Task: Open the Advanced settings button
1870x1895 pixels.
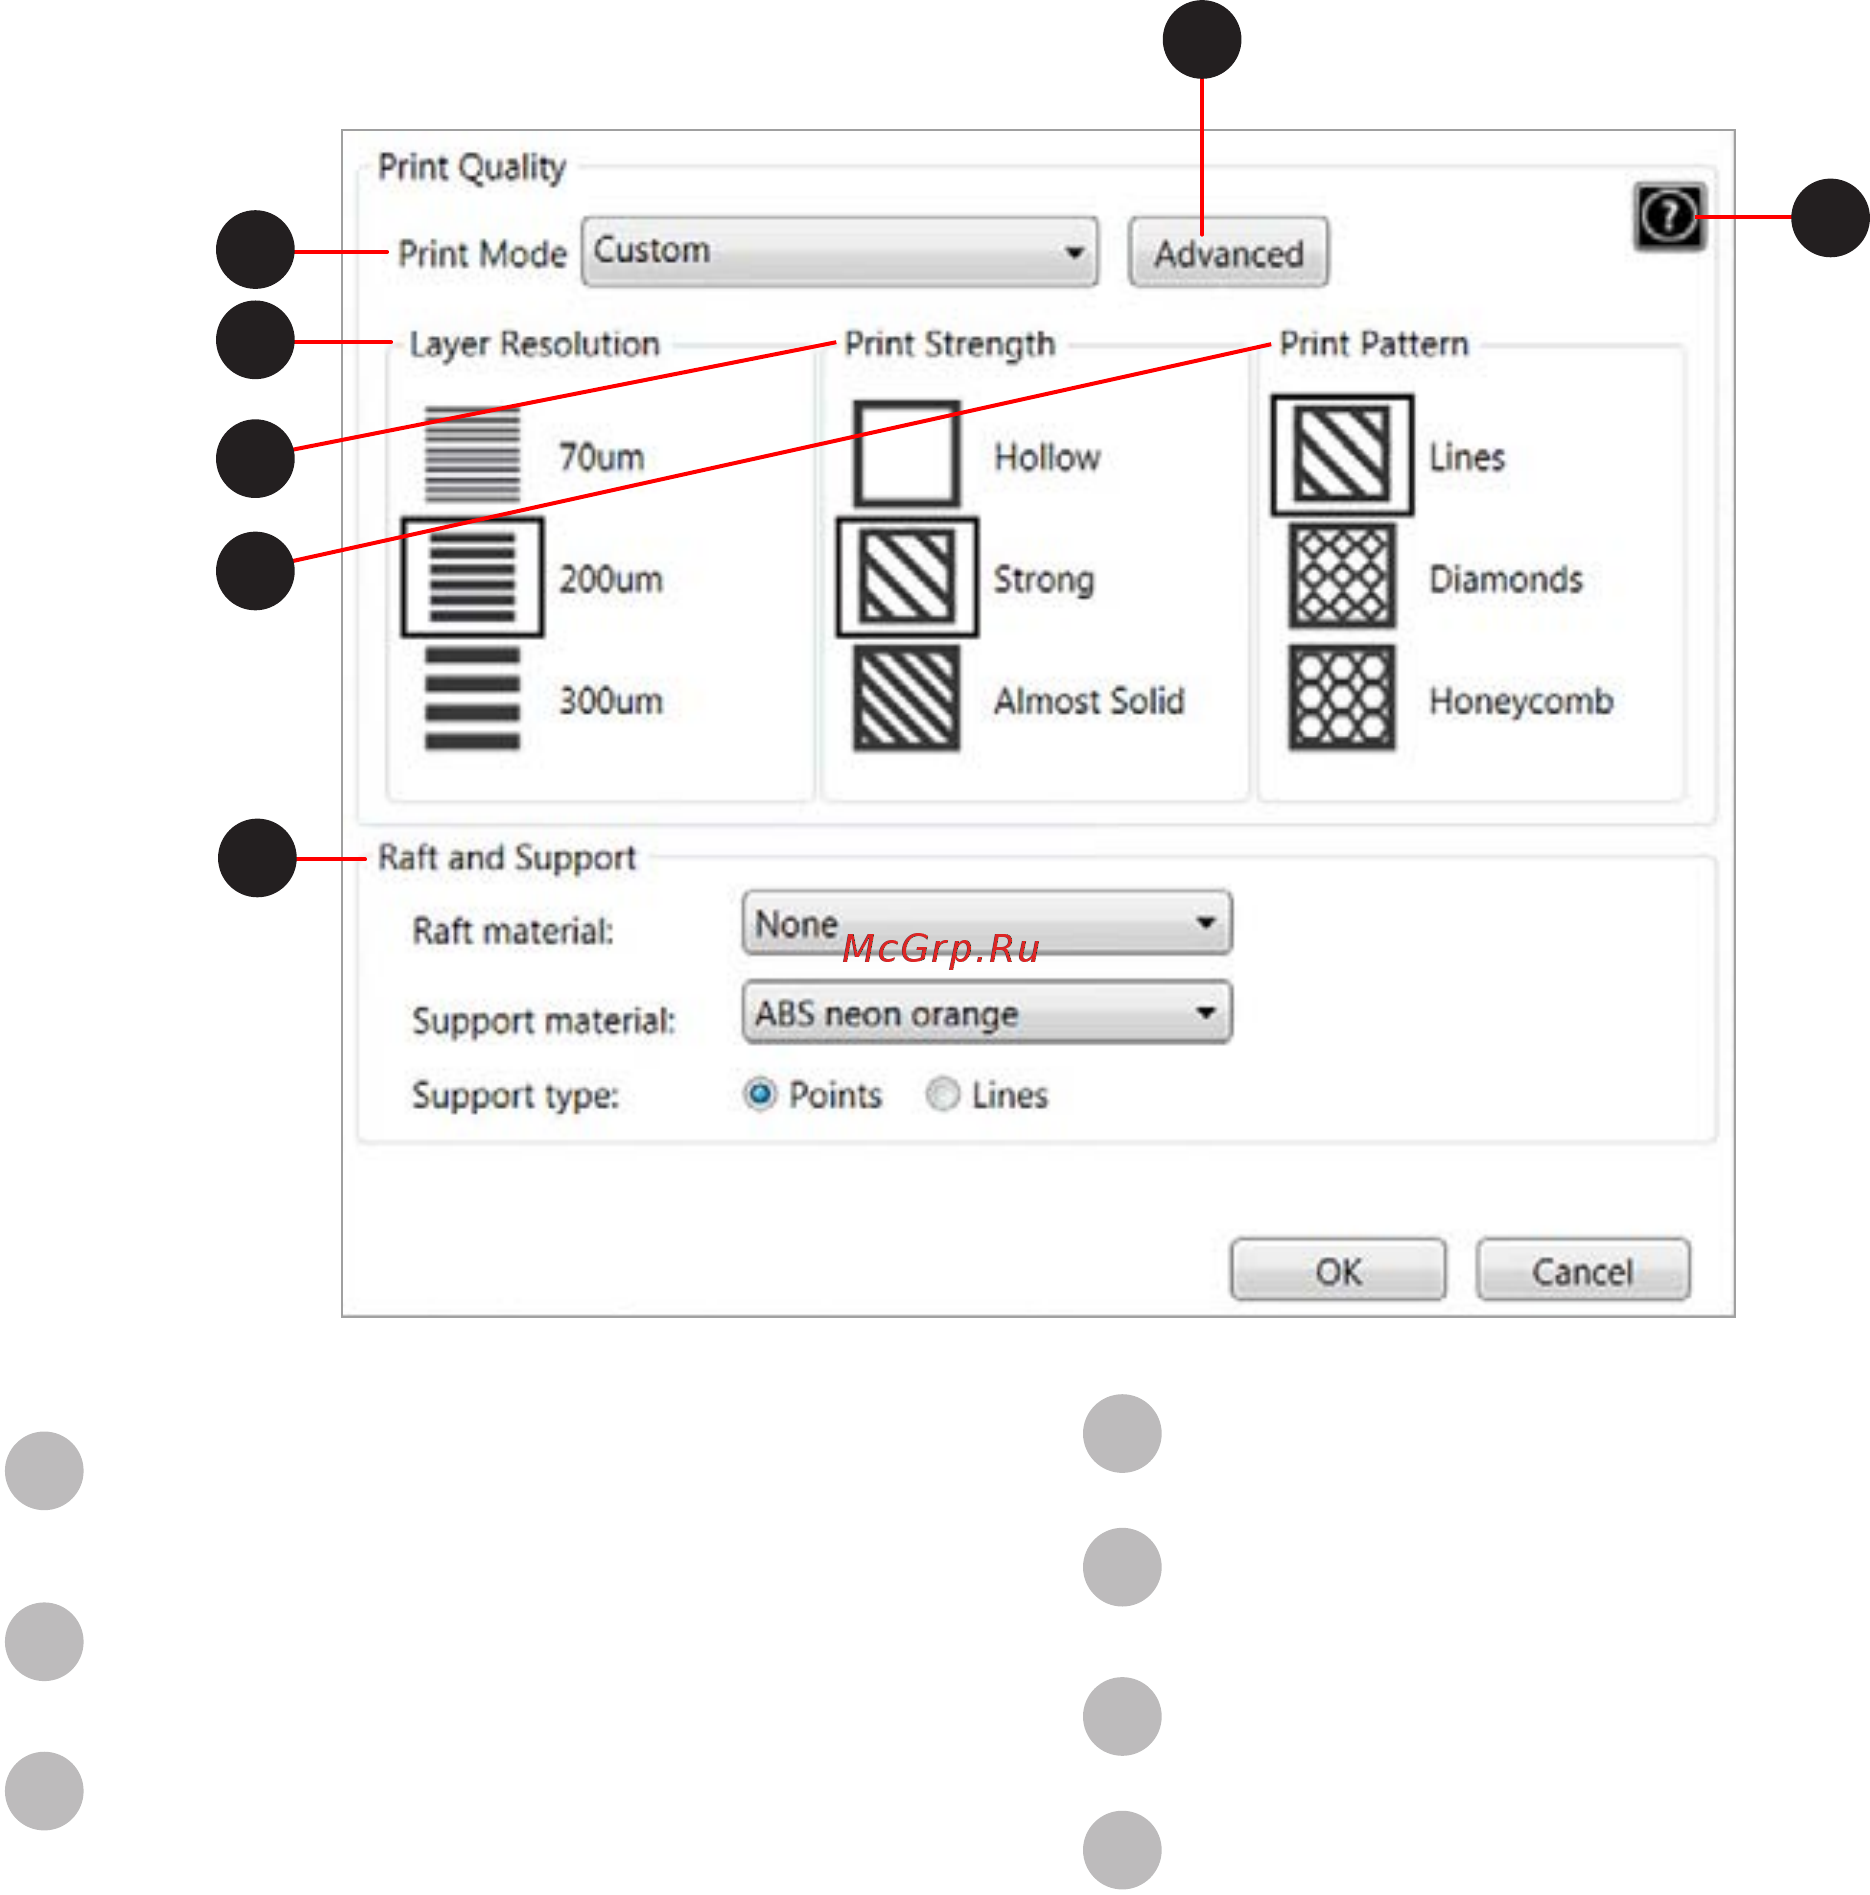Action: click(1229, 253)
